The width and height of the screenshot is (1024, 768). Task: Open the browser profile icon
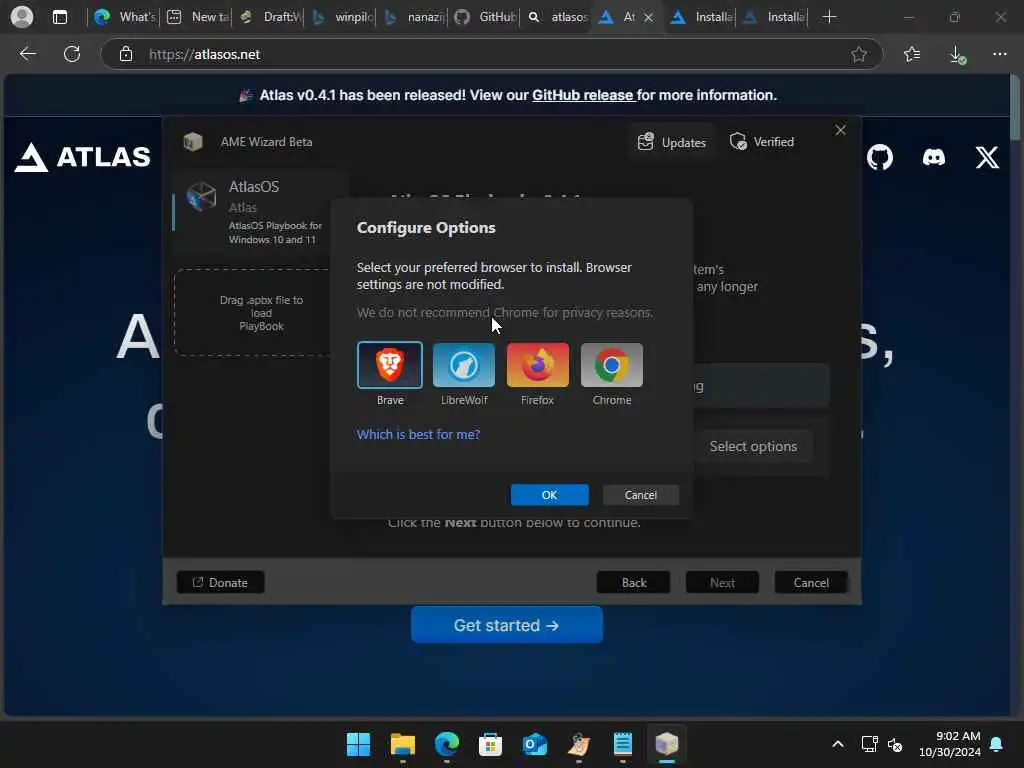pos(22,17)
